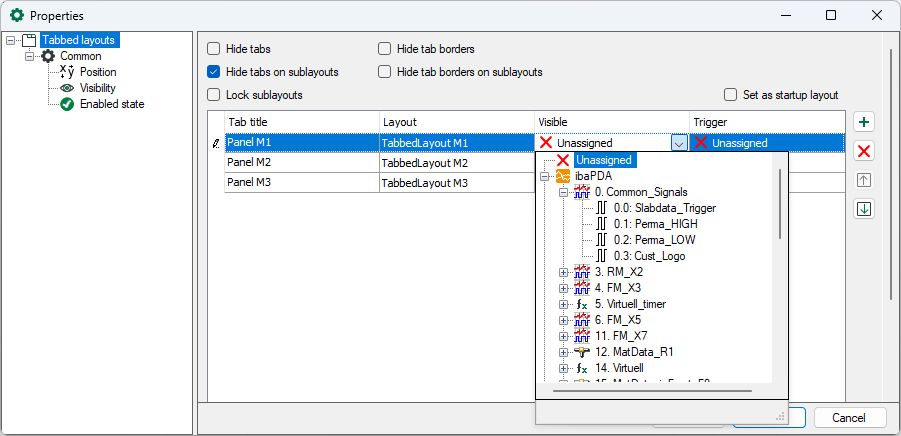901x436 pixels.
Task: Toggle Set as startup layout checkbox
Action: 730,95
